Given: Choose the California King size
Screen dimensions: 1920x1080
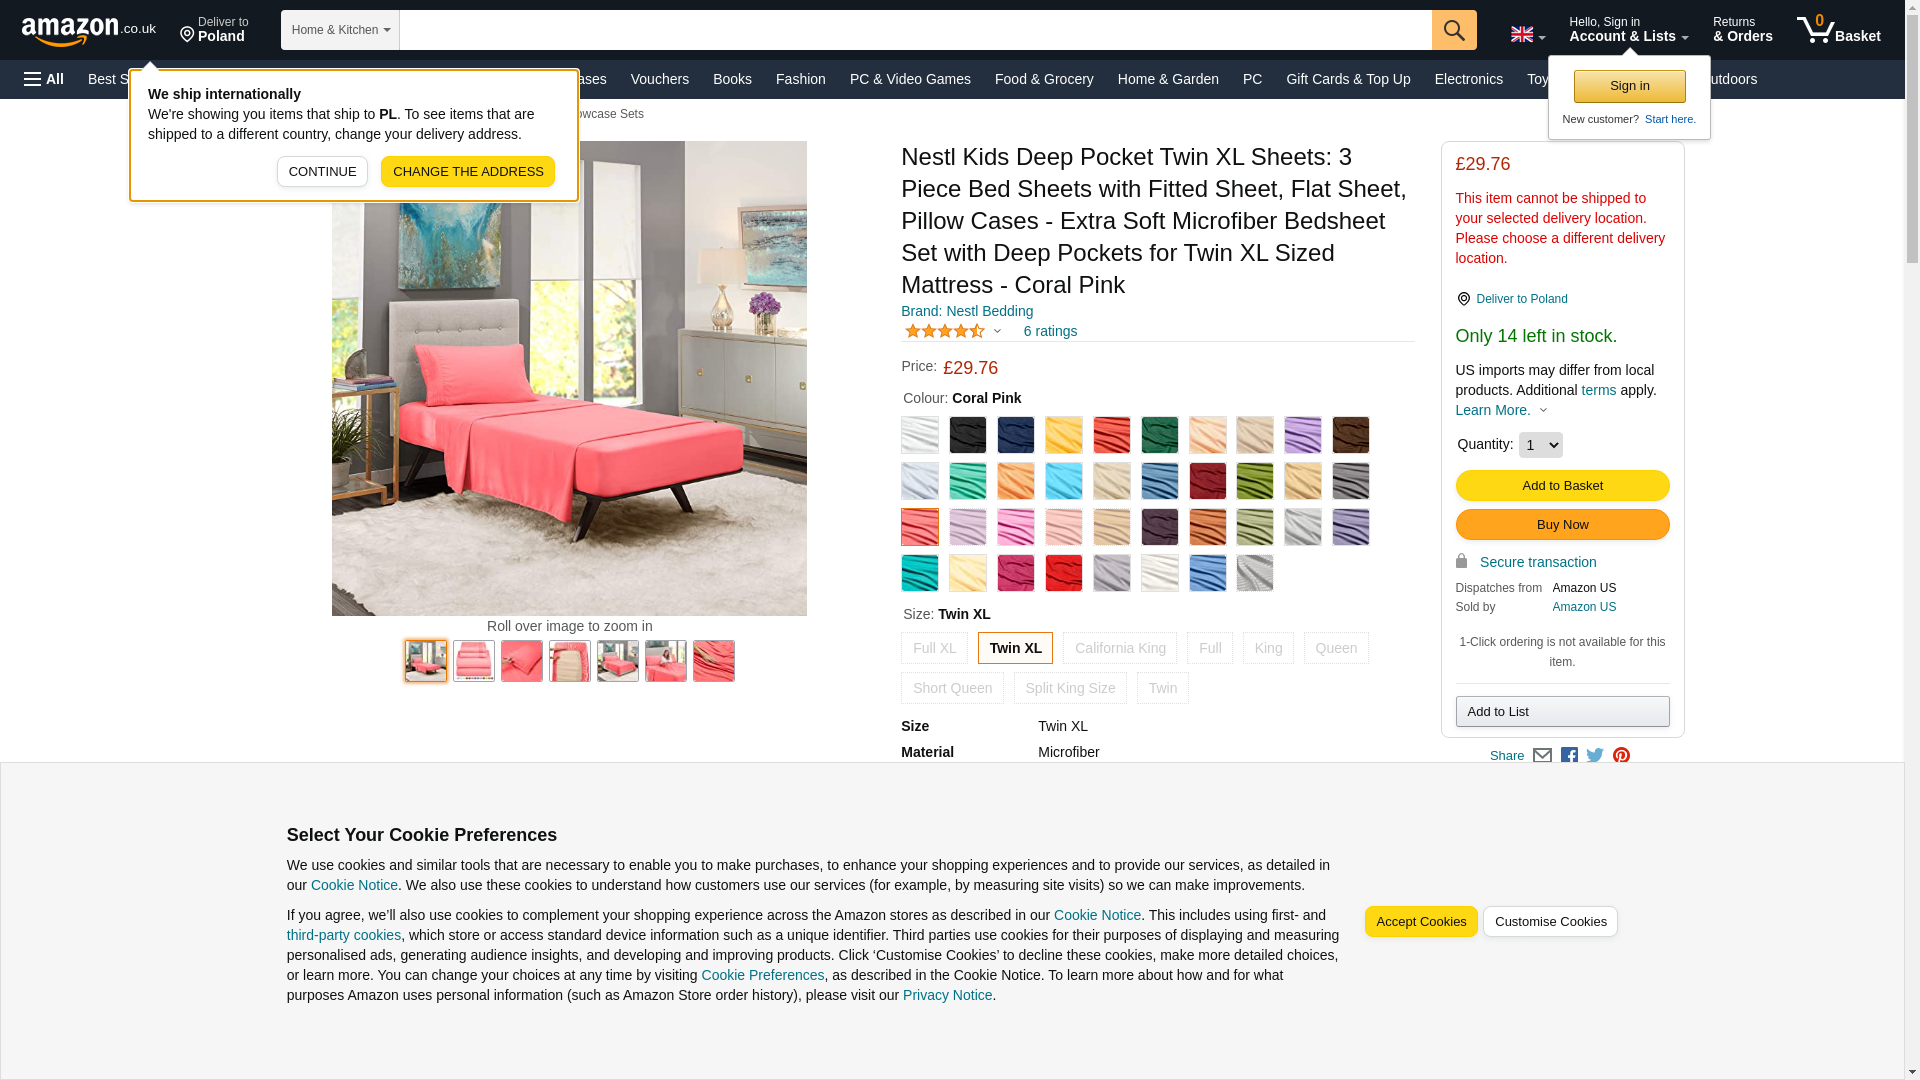Looking at the screenshot, I should point(1120,648).
